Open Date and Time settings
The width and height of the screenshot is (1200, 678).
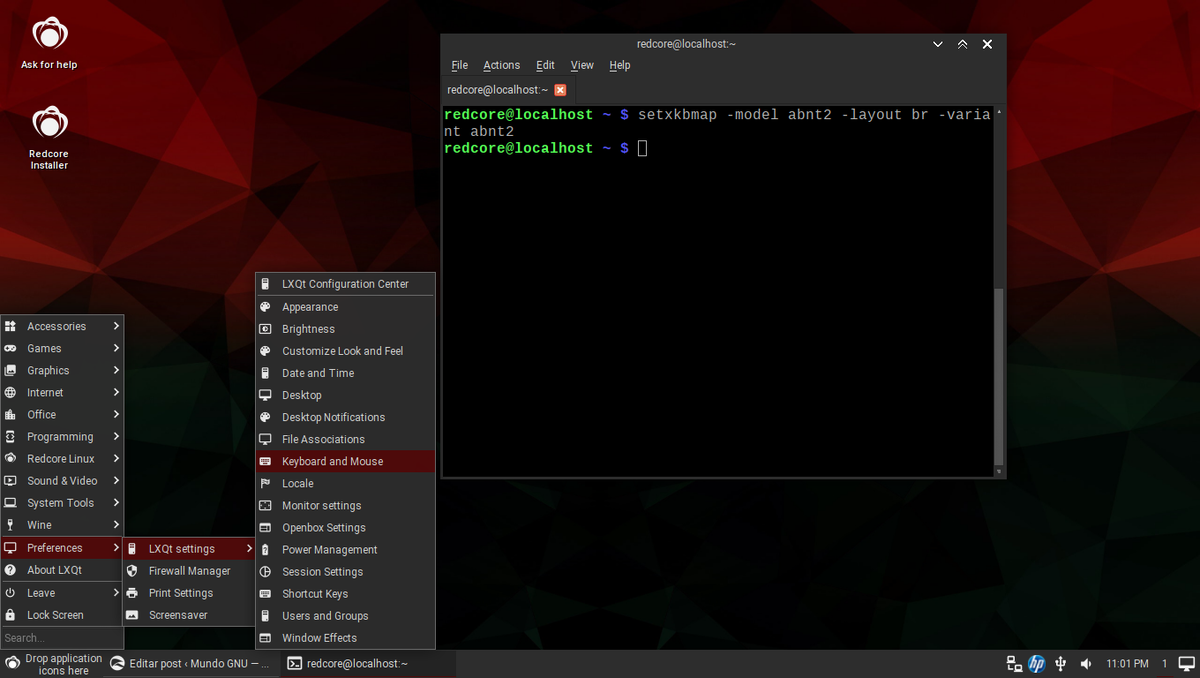click(346, 373)
